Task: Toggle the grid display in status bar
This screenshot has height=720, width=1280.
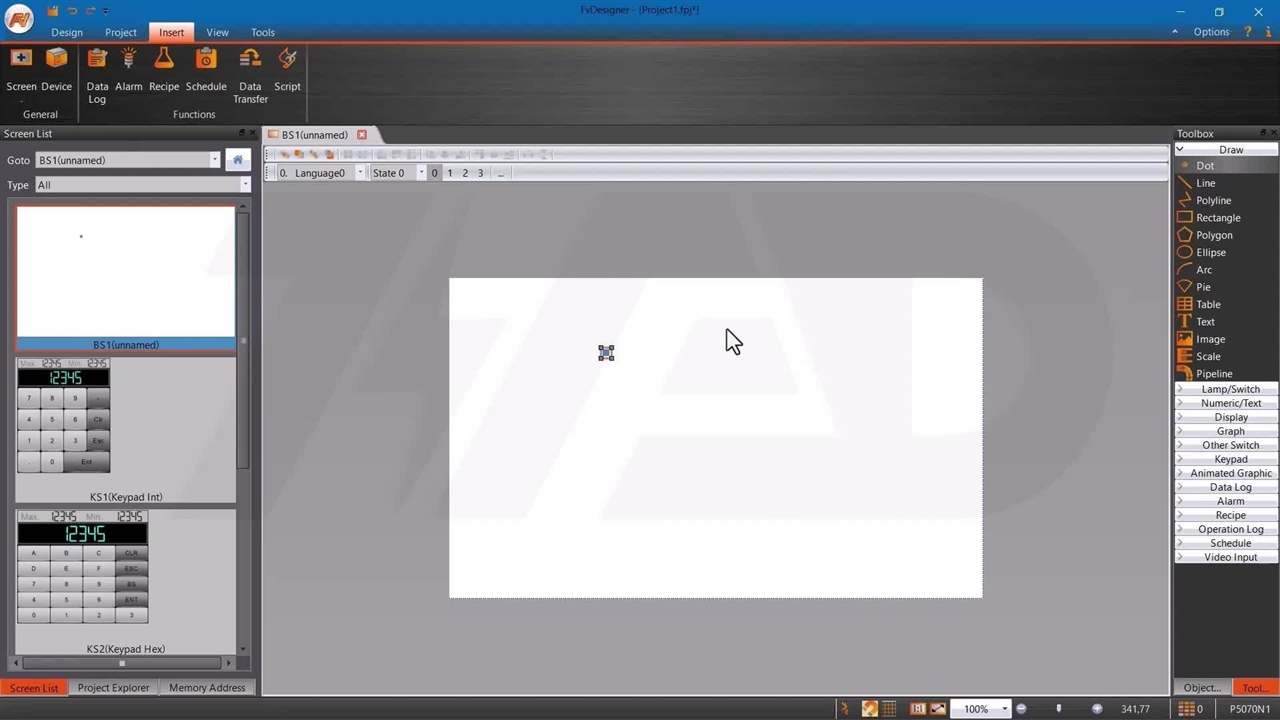Action: [x=889, y=709]
